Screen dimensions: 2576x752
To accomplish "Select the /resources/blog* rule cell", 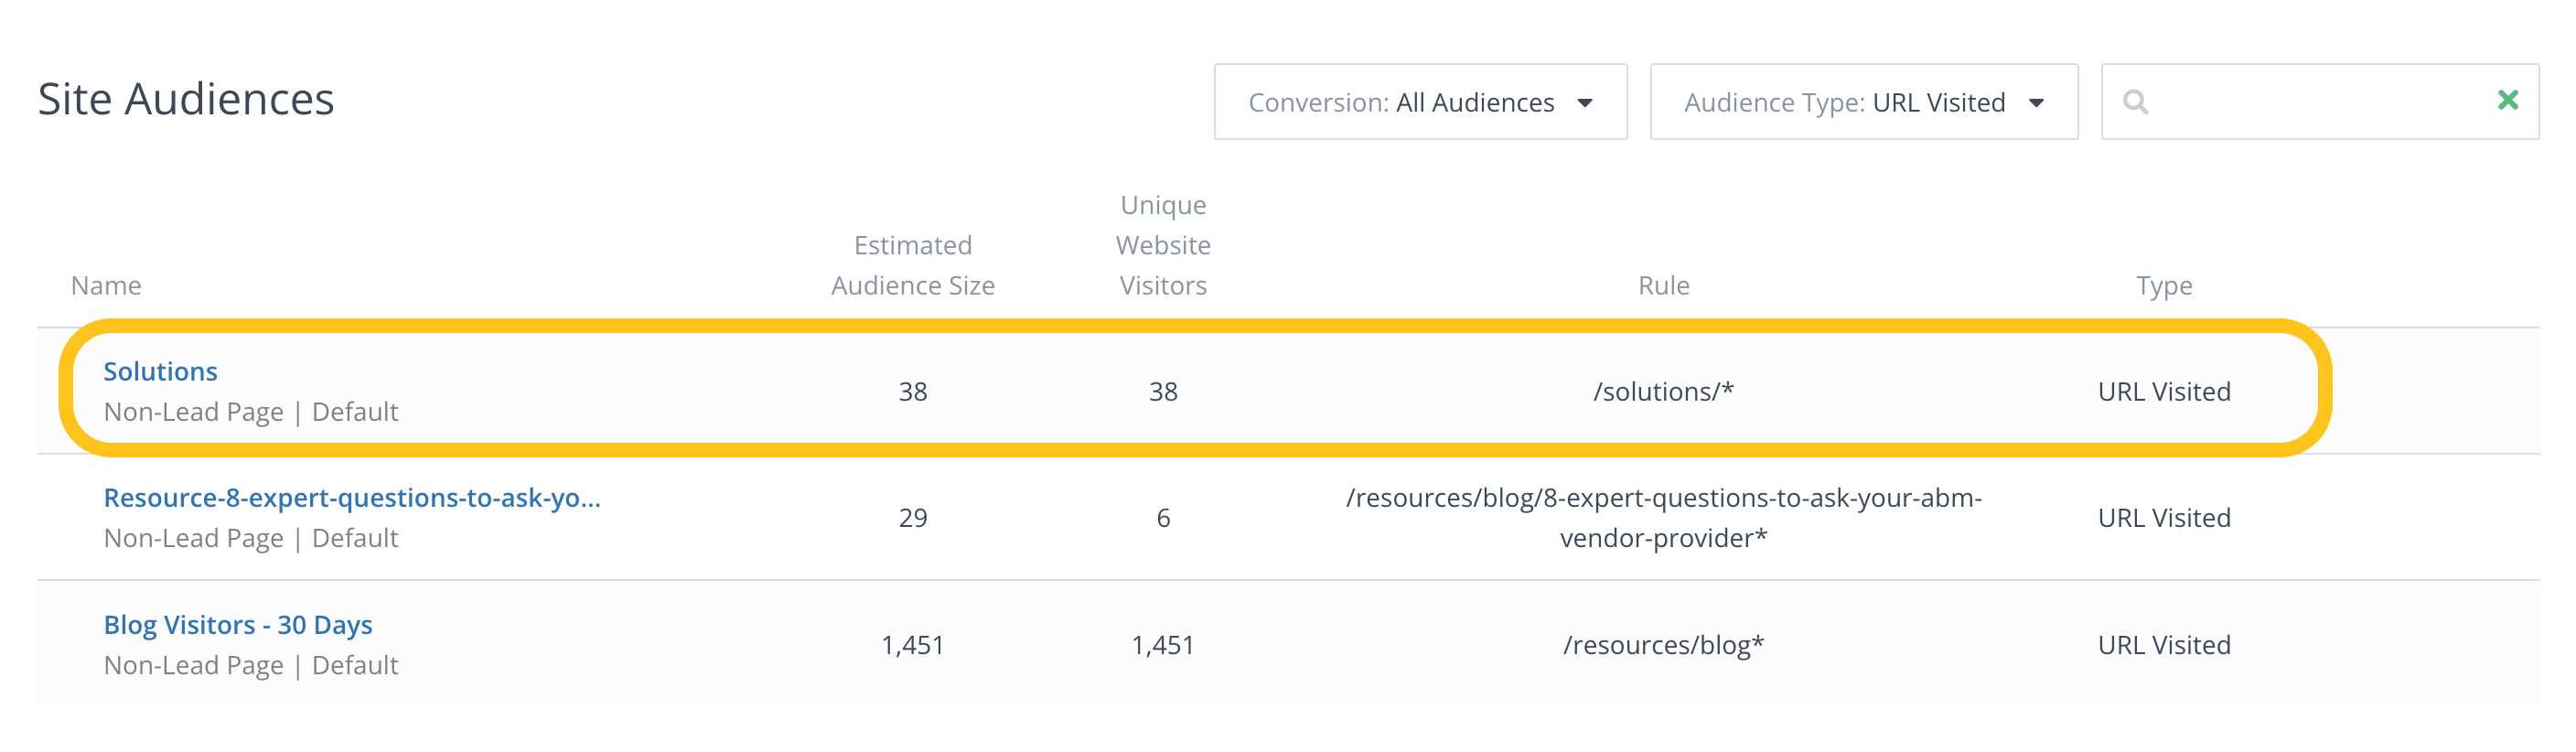I will (x=1663, y=645).
